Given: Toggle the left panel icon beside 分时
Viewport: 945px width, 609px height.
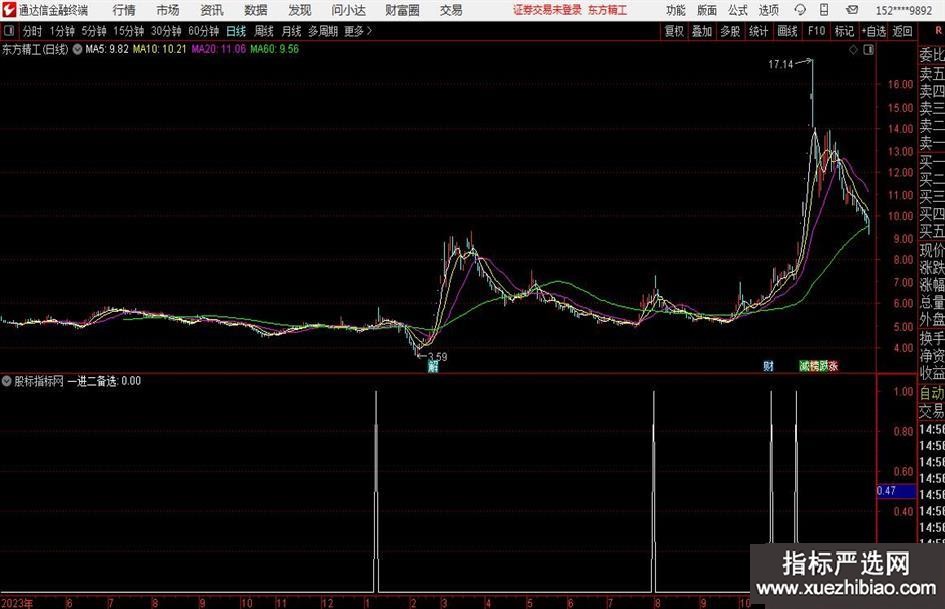Looking at the screenshot, I should pos(9,31).
